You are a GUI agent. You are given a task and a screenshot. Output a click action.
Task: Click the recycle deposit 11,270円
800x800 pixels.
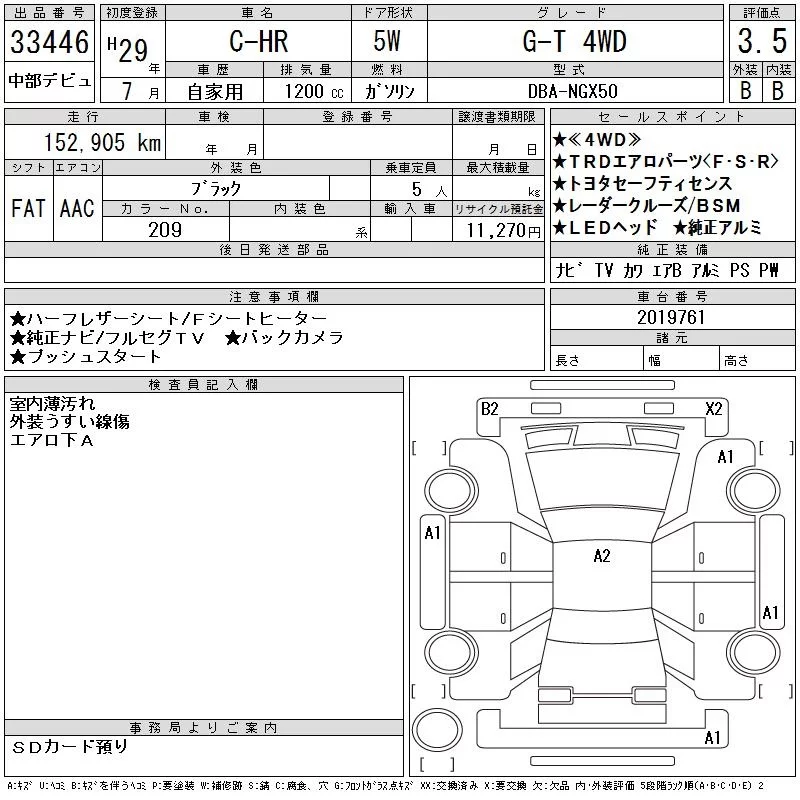(x=503, y=231)
